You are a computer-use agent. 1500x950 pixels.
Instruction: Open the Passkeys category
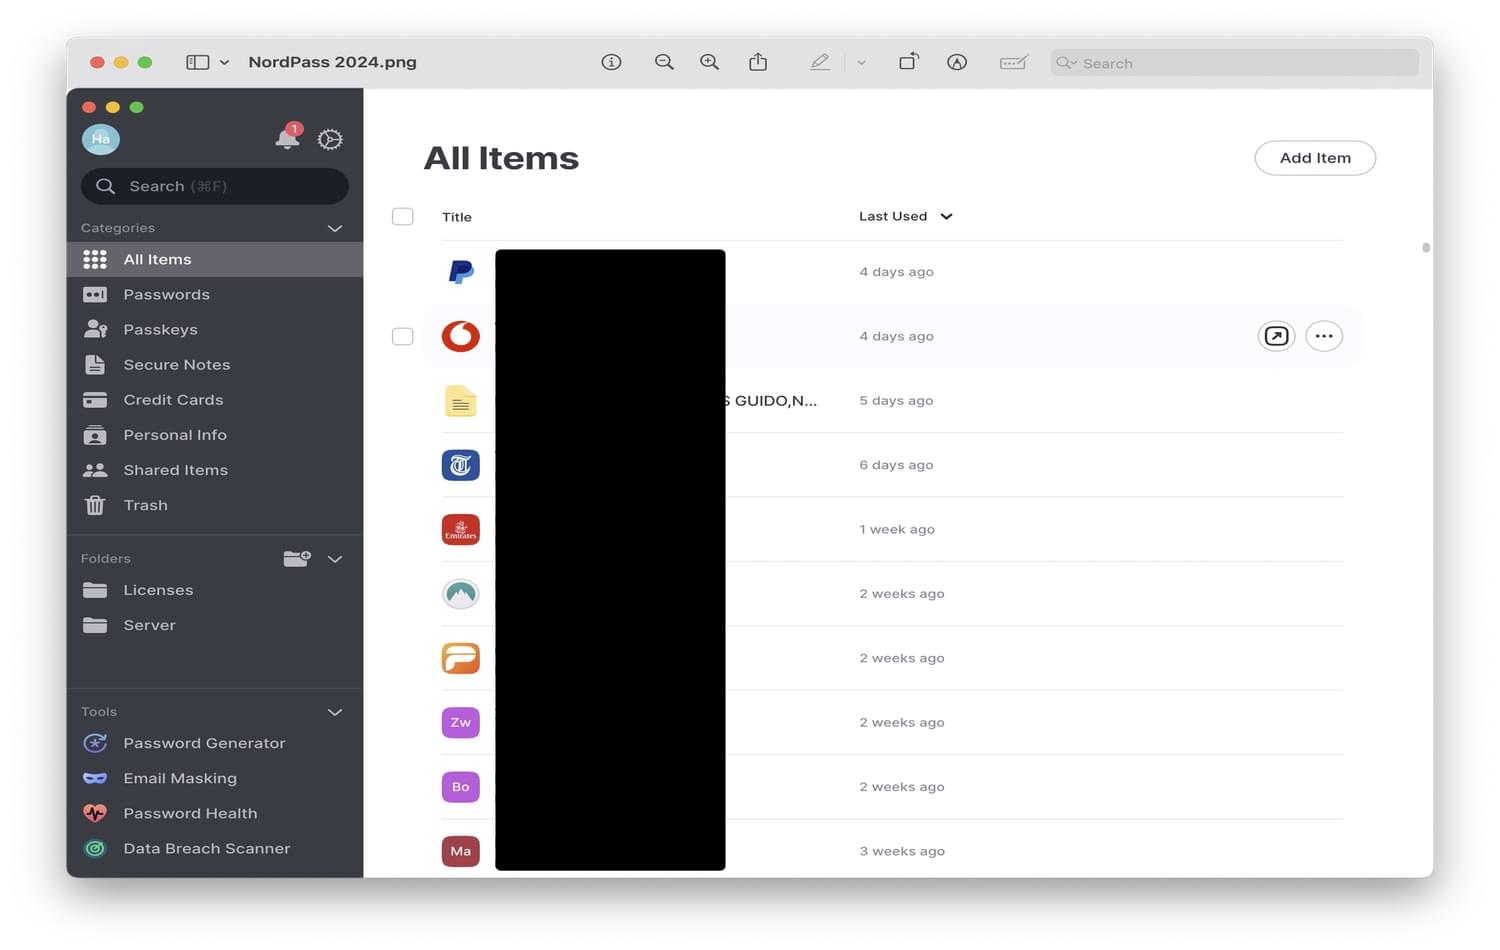[x=215, y=329]
